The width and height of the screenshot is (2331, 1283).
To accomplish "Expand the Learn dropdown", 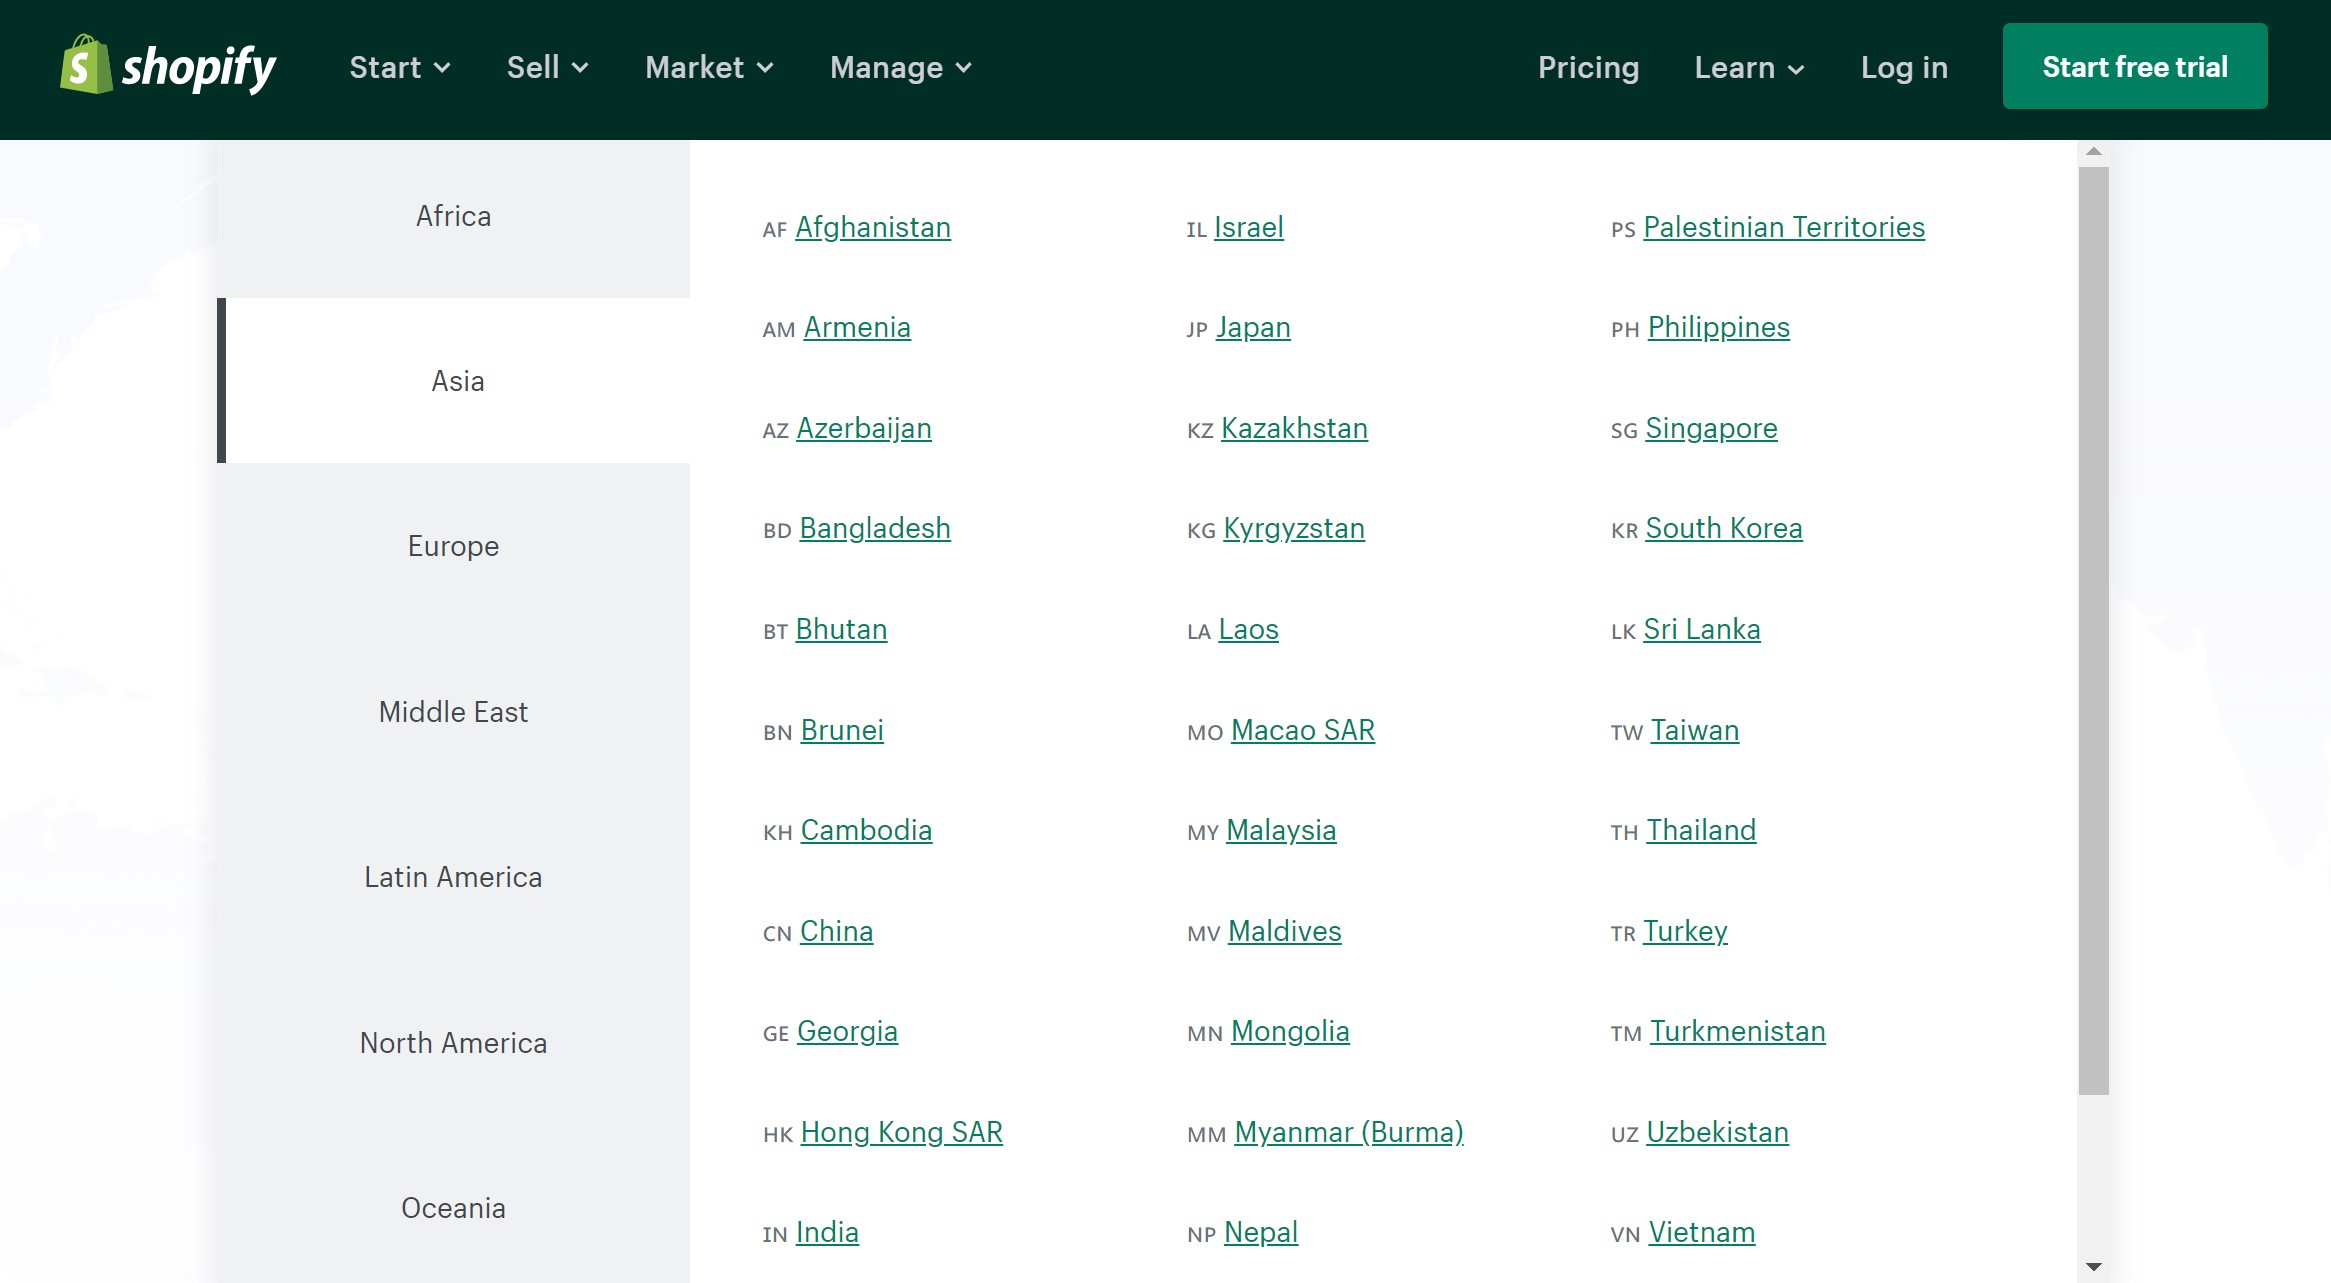I will click(x=1749, y=68).
